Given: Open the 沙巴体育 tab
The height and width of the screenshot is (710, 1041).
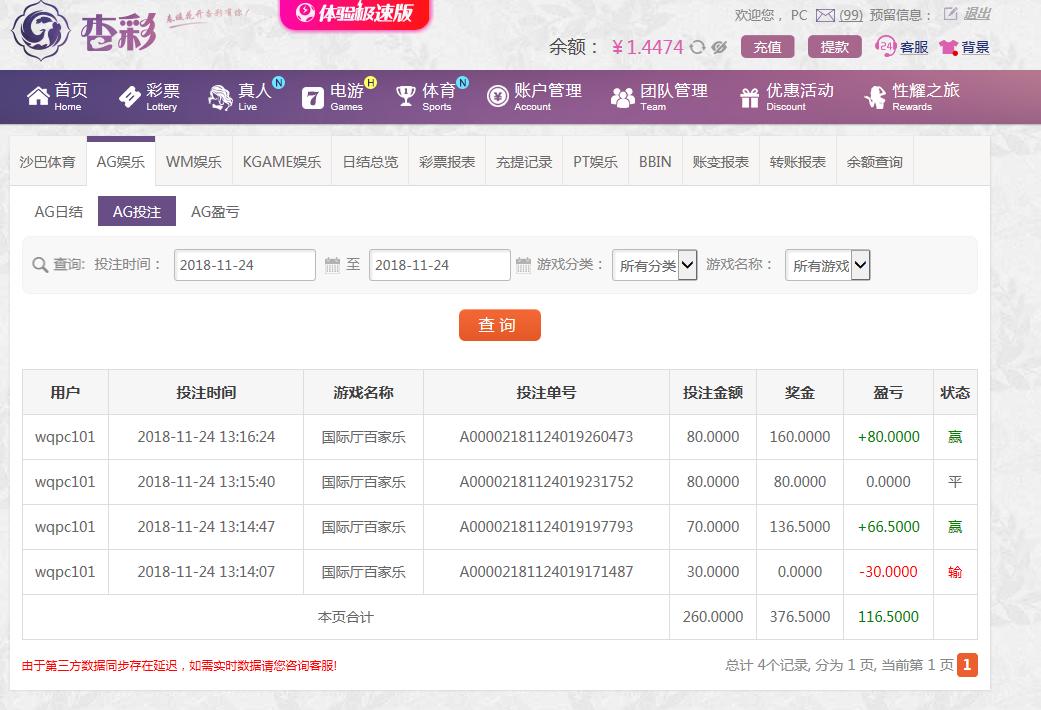Looking at the screenshot, I should pos(48,162).
